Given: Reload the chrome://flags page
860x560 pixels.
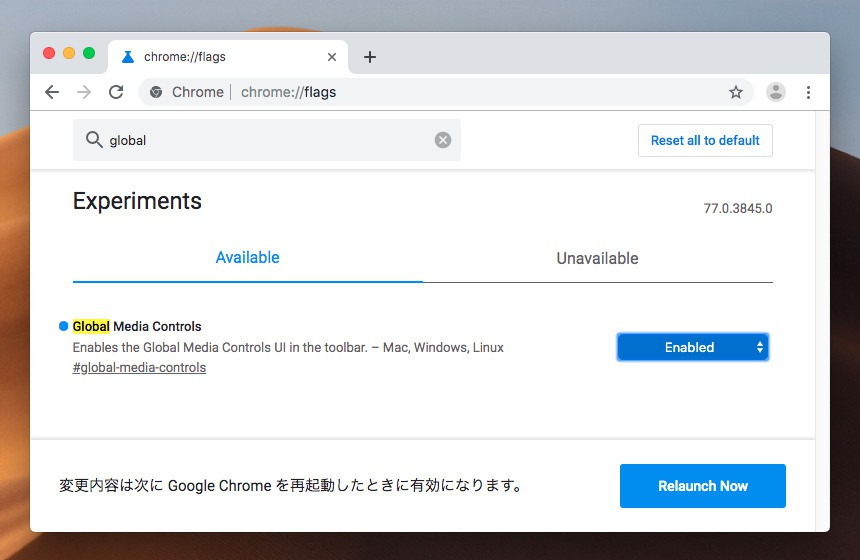Looking at the screenshot, I should click(x=116, y=92).
